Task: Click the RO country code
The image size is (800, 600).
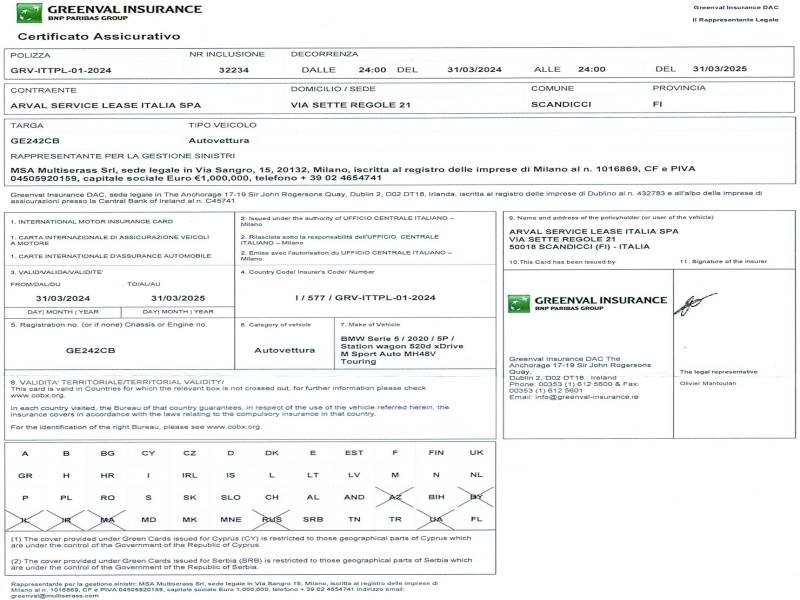Action: (x=107, y=498)
